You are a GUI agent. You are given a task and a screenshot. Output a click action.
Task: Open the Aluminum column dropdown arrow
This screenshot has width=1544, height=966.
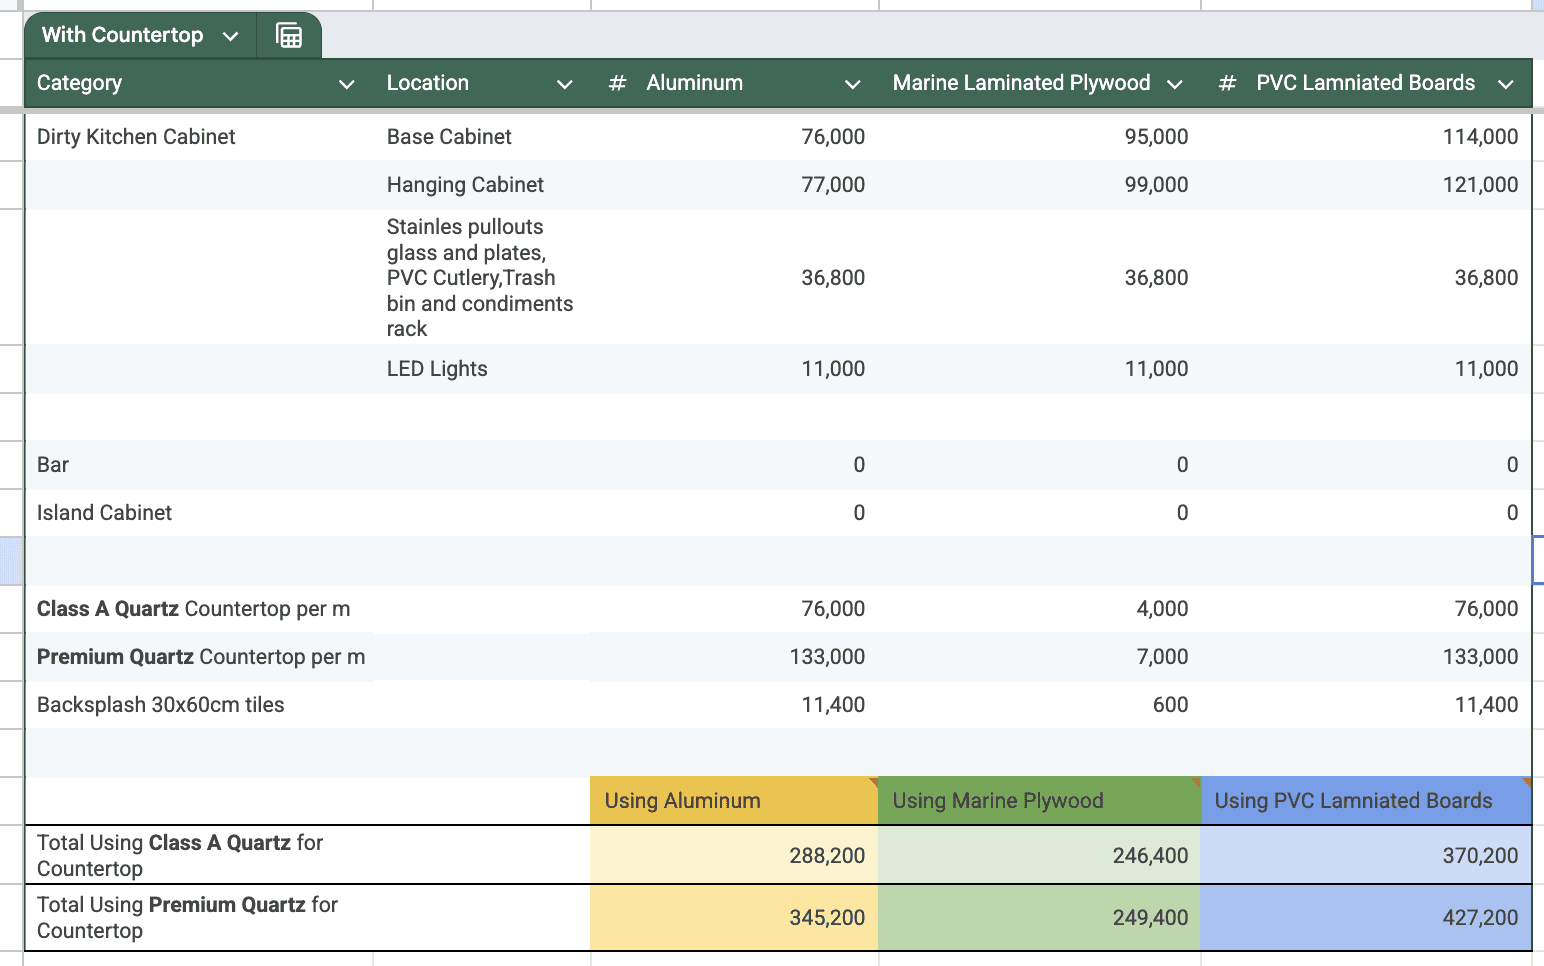point(853,84)
